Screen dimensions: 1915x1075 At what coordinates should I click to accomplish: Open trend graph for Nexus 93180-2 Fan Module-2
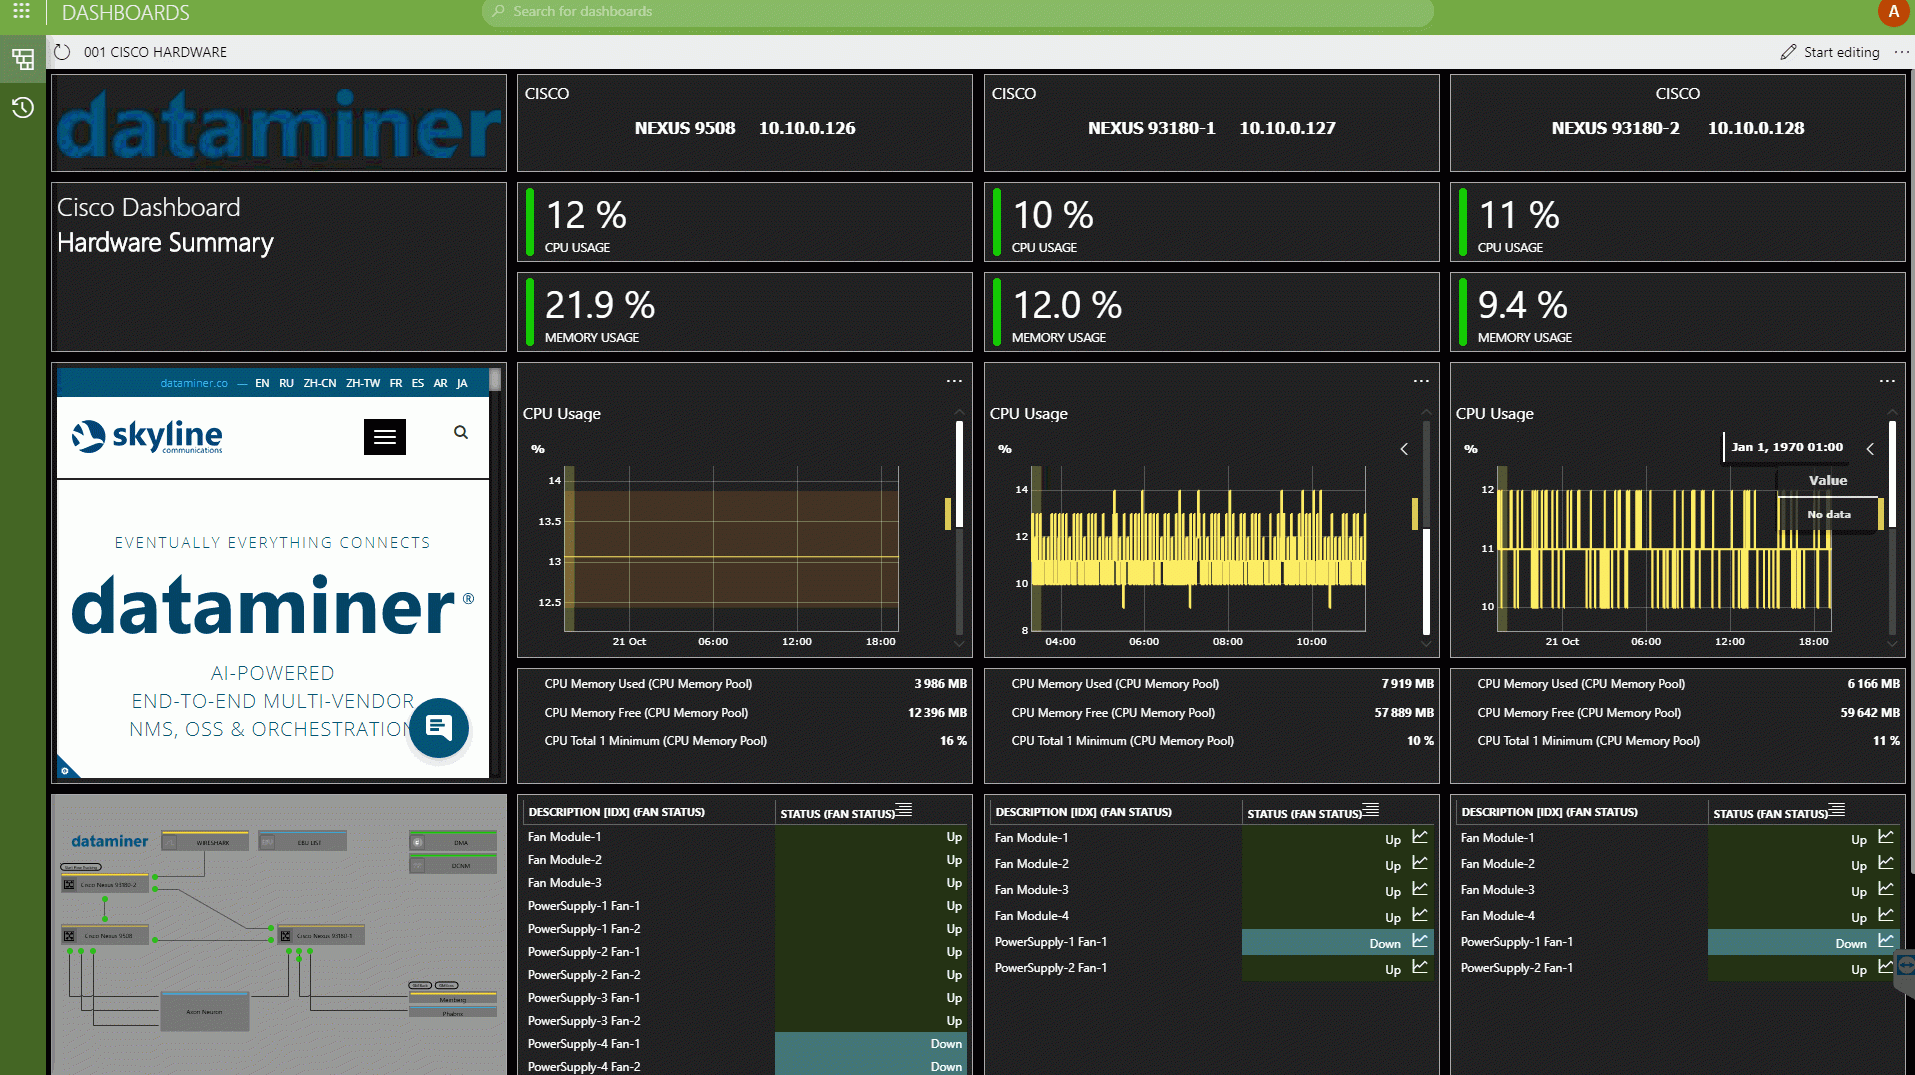pos(1886,862)
